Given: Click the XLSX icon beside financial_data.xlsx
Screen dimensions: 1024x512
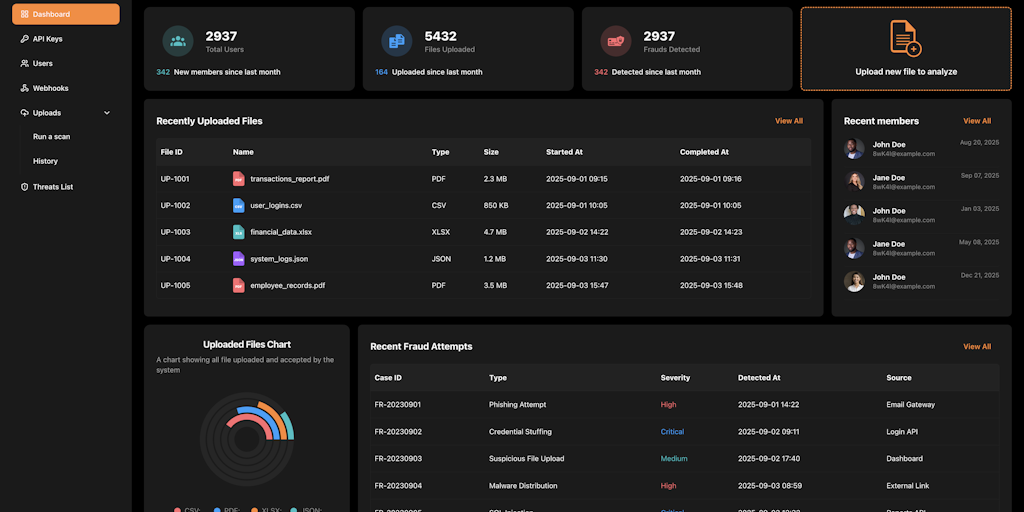Looking at the screenshot, I should 238,232.
